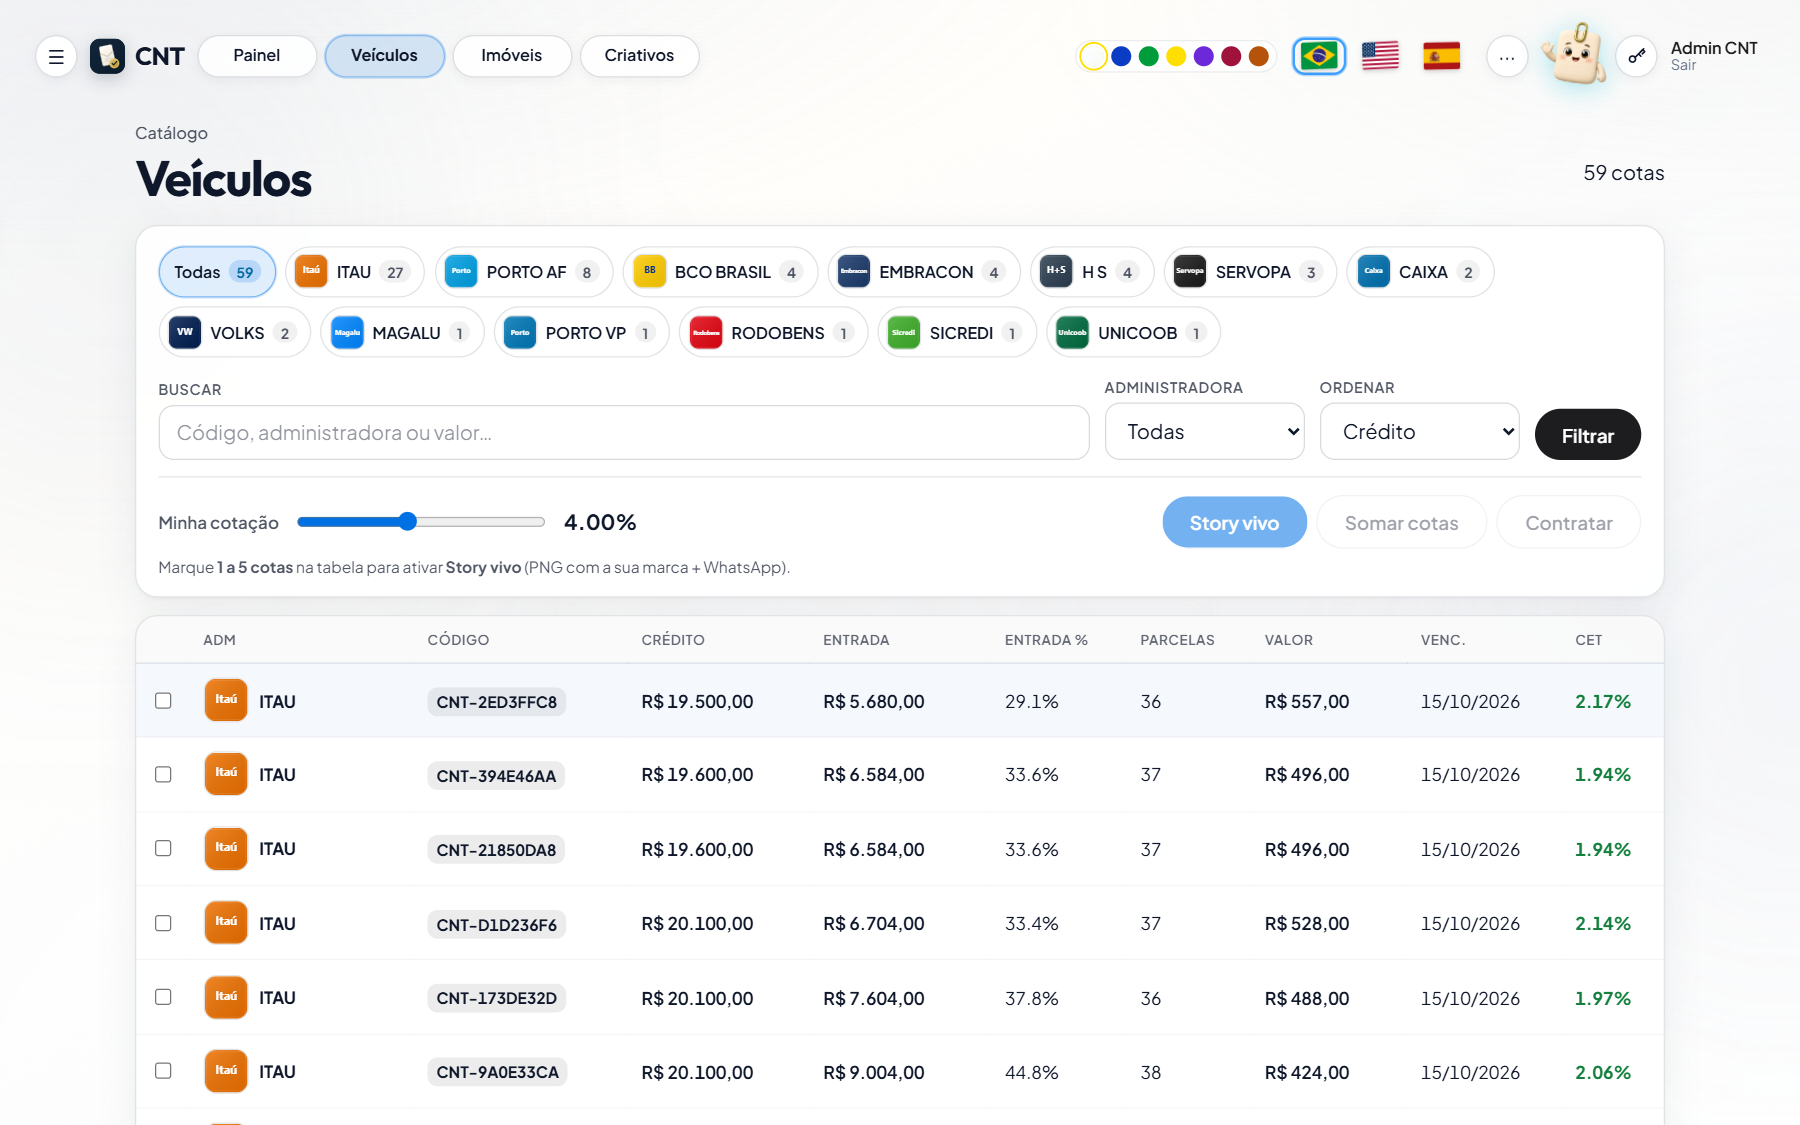Click code CNT-394E46AA
Viewport: 1800px width, 1125px height.
tap(496, 776)
